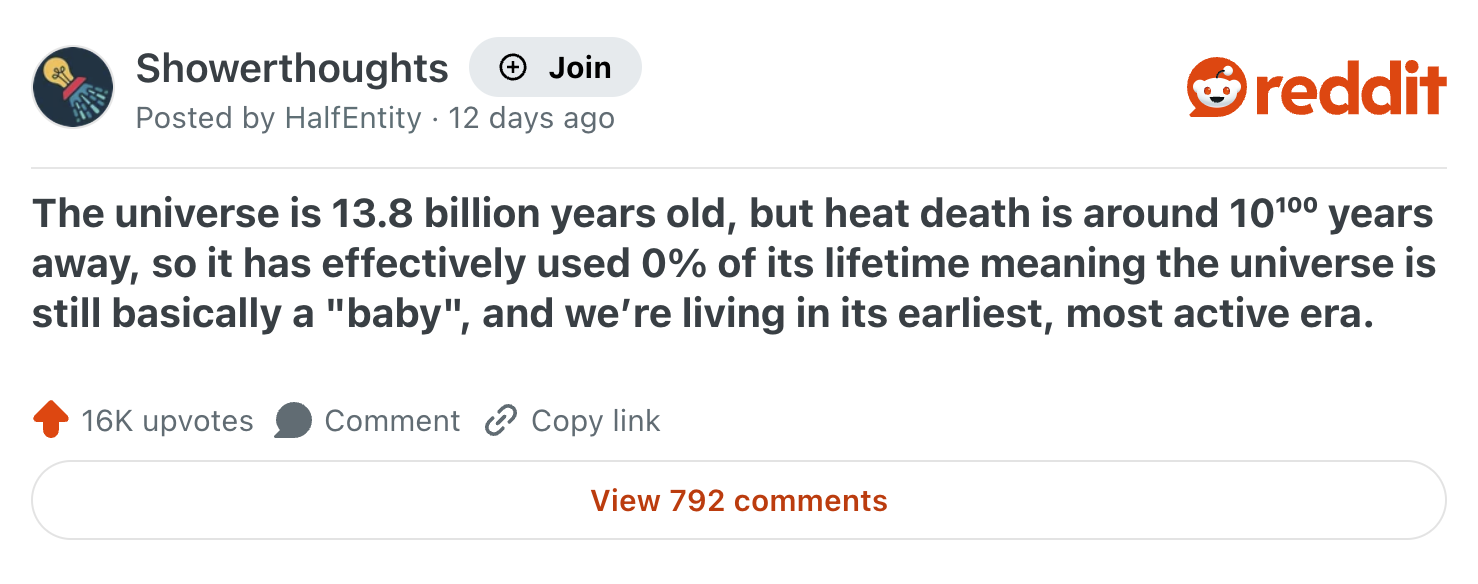Click the Reddit Snoo mascot logo
Viewport: 1478px width, 584px height.
coord(1216,88)
